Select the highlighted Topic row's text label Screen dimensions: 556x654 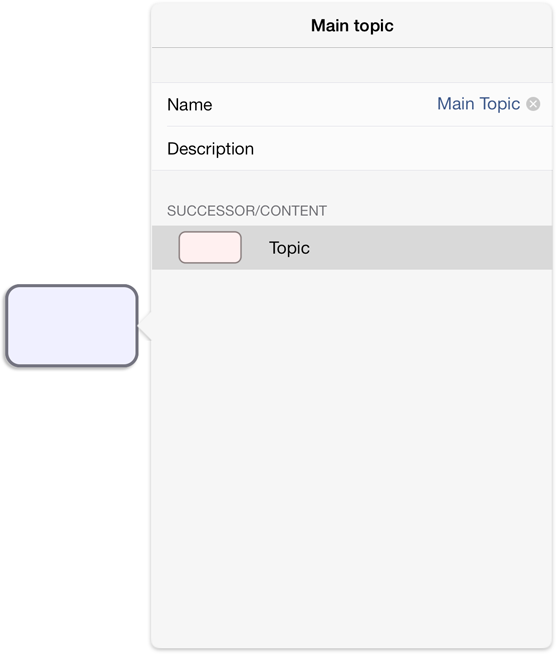pos(289,248)
